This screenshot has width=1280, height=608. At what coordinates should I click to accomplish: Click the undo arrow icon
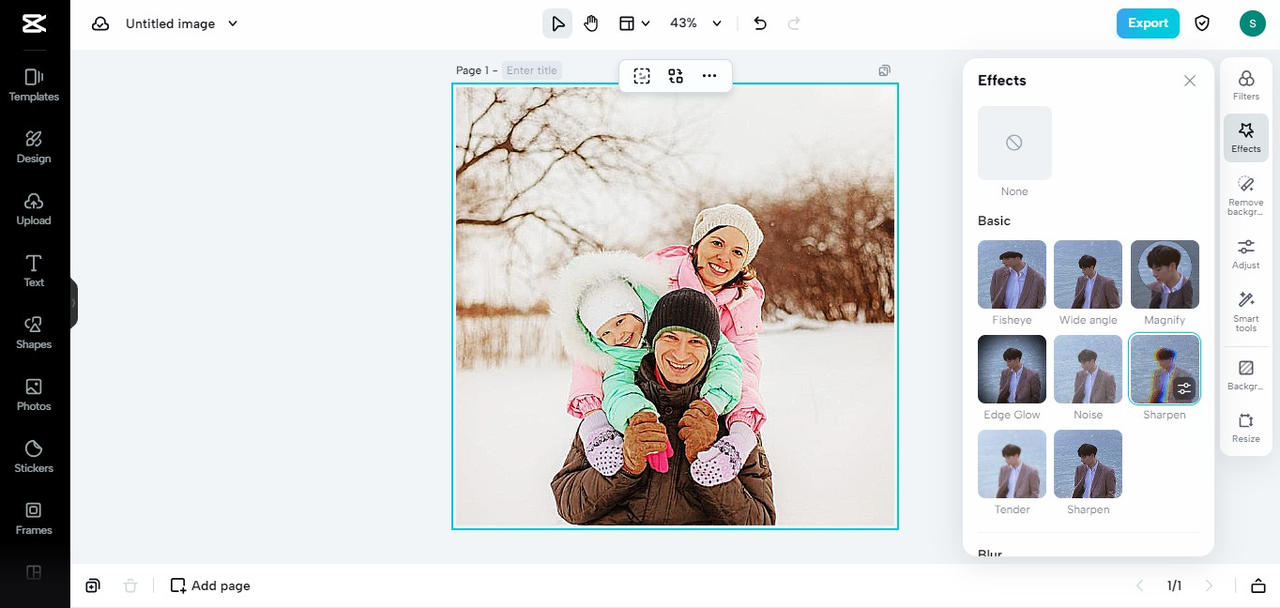point(760,23)
